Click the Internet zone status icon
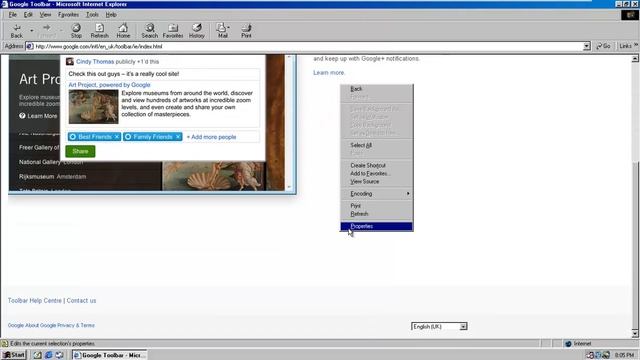Viewport: 640px width, 360px height. pos(568,344)
